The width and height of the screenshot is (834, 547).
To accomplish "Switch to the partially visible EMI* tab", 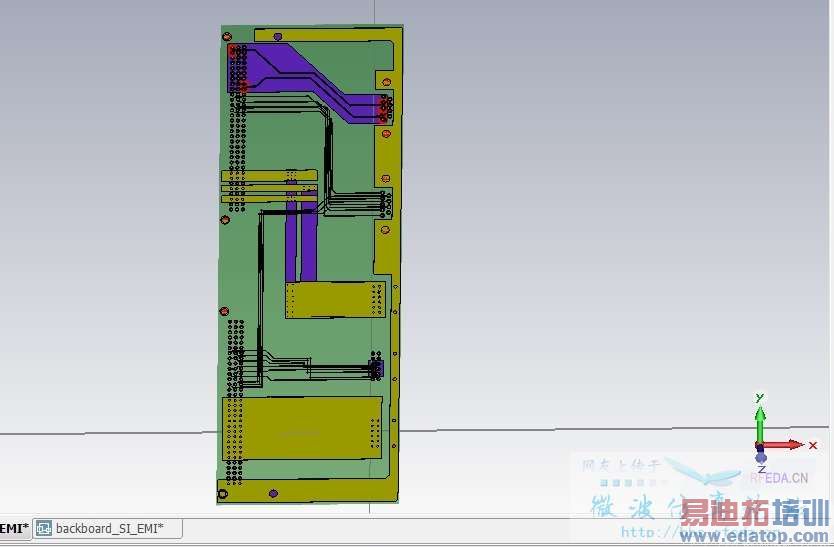I will click(15, 528).
